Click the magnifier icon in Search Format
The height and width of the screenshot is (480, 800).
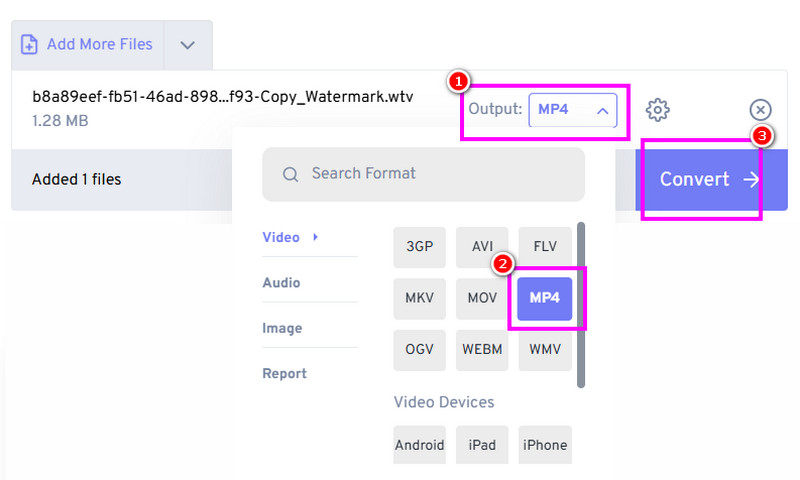[x=291, y=174]
